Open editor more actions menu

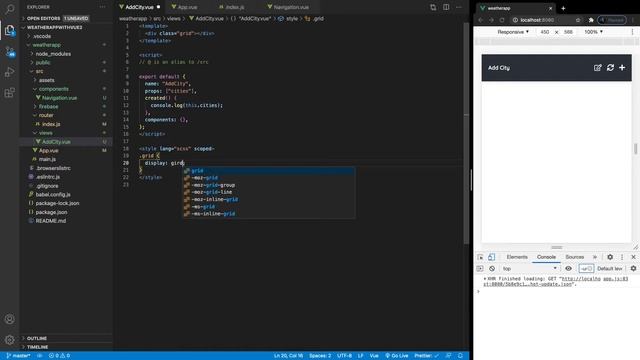(459, 7)
